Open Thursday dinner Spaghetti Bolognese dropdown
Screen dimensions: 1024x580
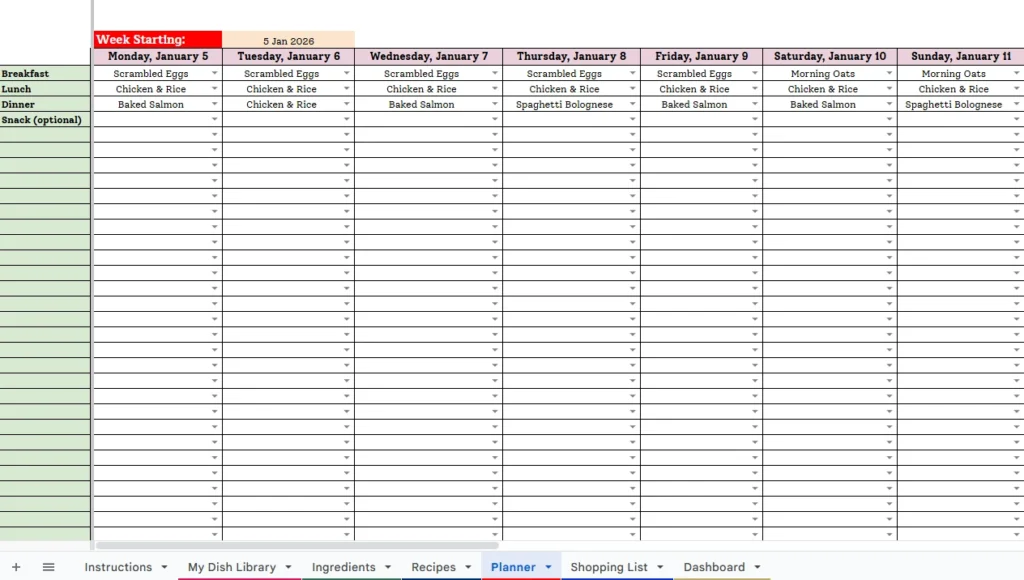pyautogui.click(x=633, y=104)
